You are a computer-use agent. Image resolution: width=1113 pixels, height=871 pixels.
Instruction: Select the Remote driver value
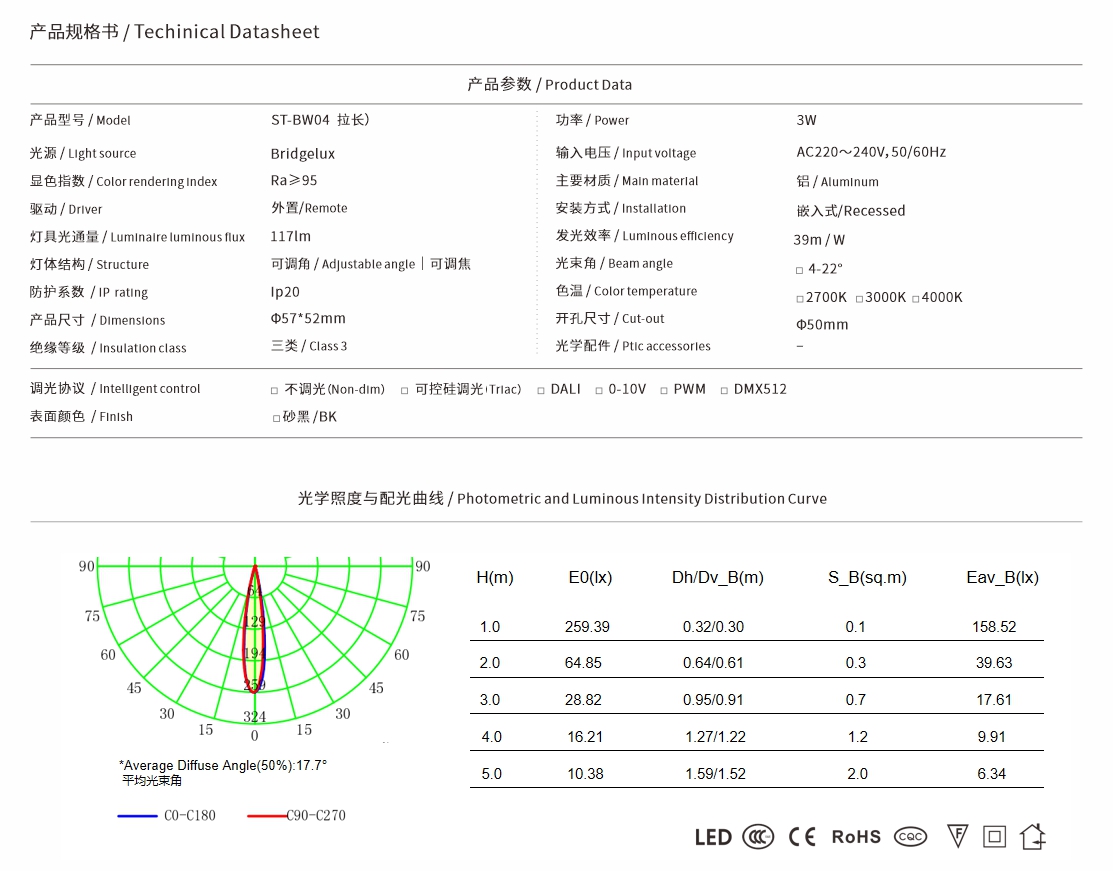coord(309,208)
